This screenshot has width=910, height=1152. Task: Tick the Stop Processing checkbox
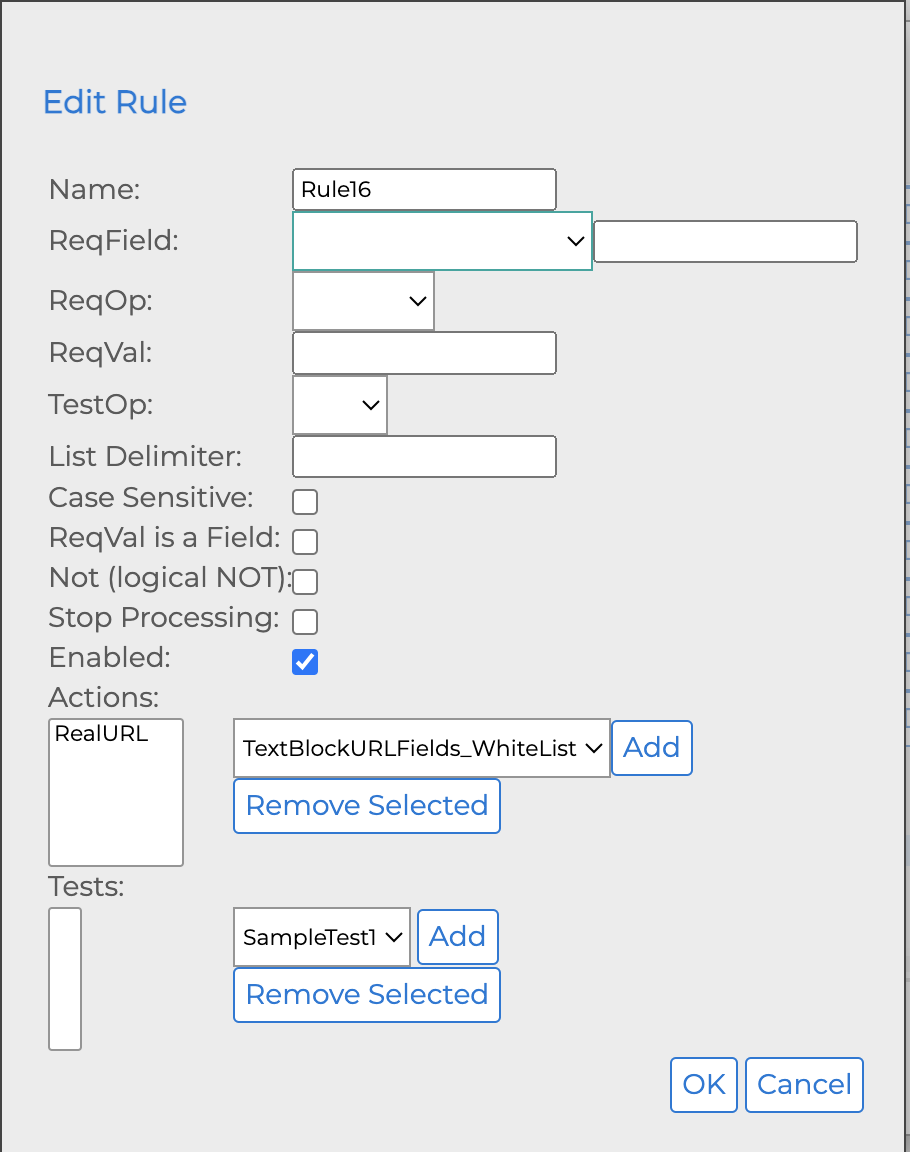(x=305, y=622)
